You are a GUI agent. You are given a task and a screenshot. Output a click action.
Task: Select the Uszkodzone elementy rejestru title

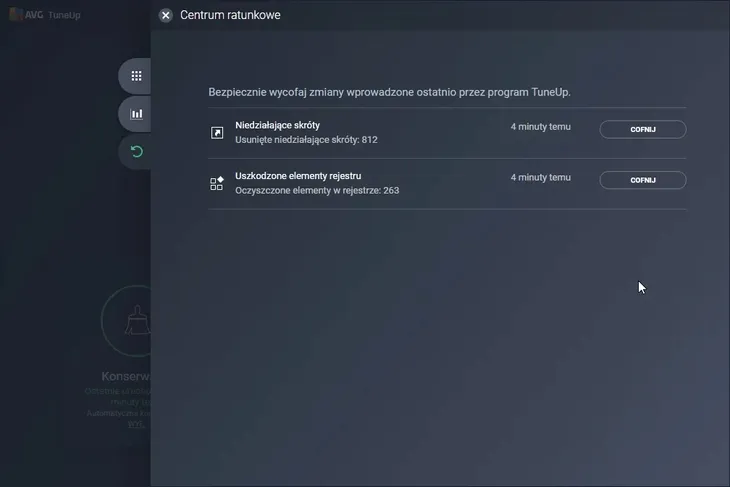coord(298,176)
